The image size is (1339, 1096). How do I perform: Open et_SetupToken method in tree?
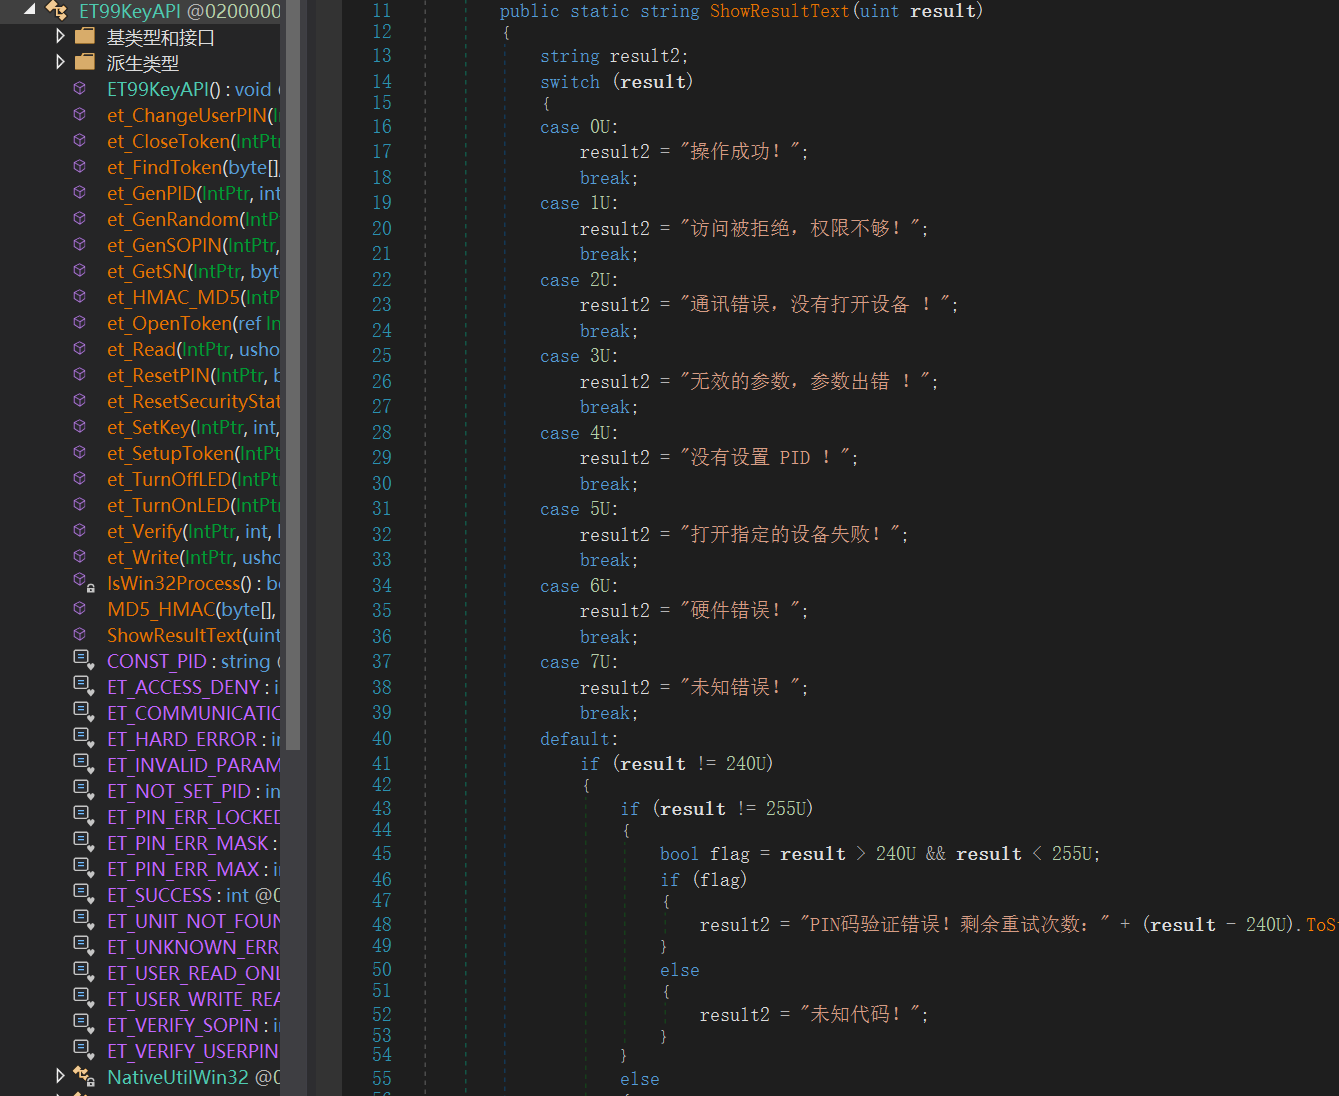coord(193,453)
